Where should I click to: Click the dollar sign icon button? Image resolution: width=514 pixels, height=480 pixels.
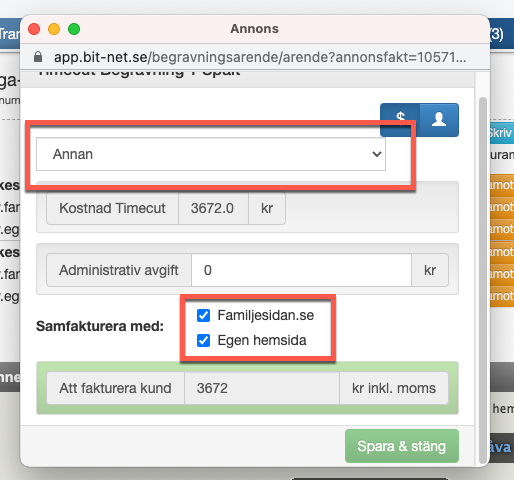(x=400, y=120)
